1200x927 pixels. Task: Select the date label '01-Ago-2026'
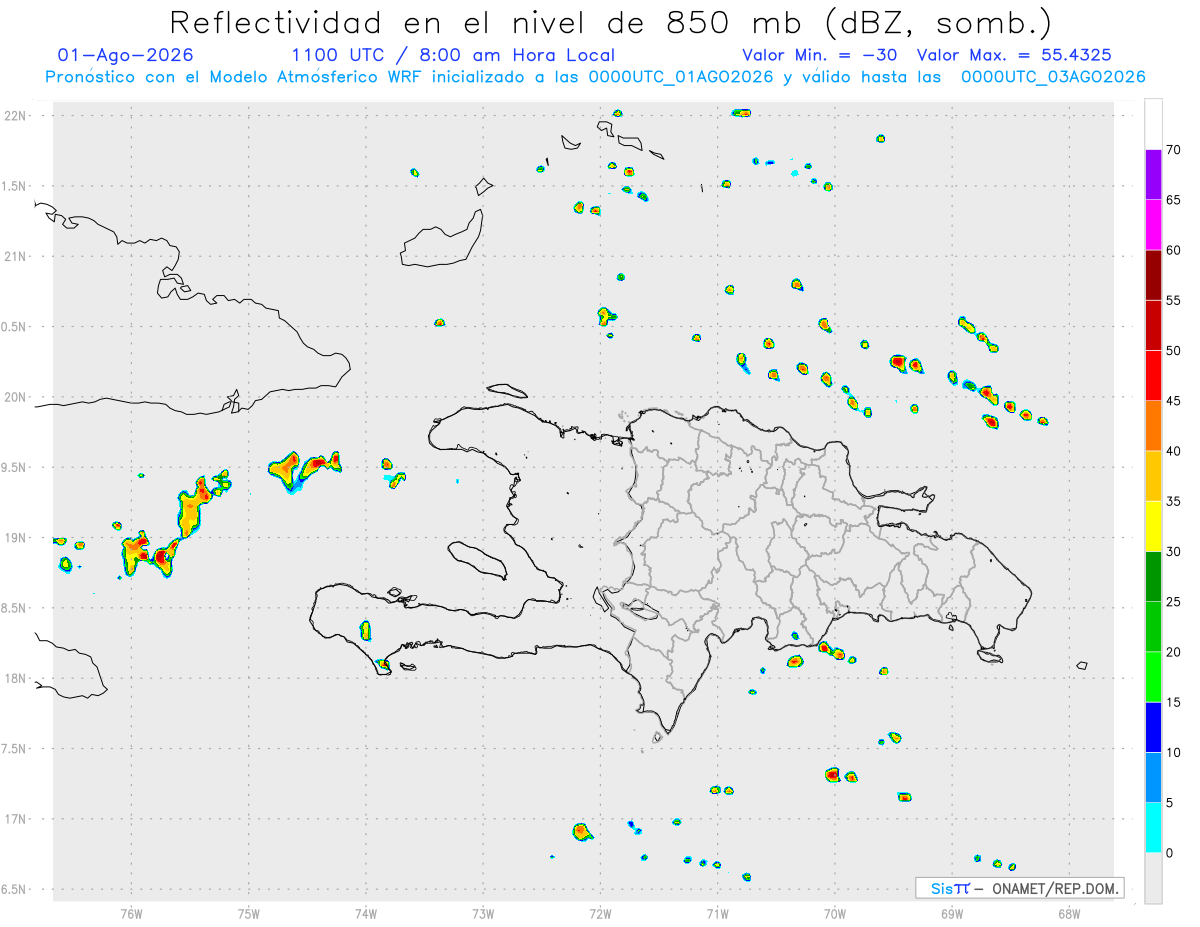pos(126,55)
